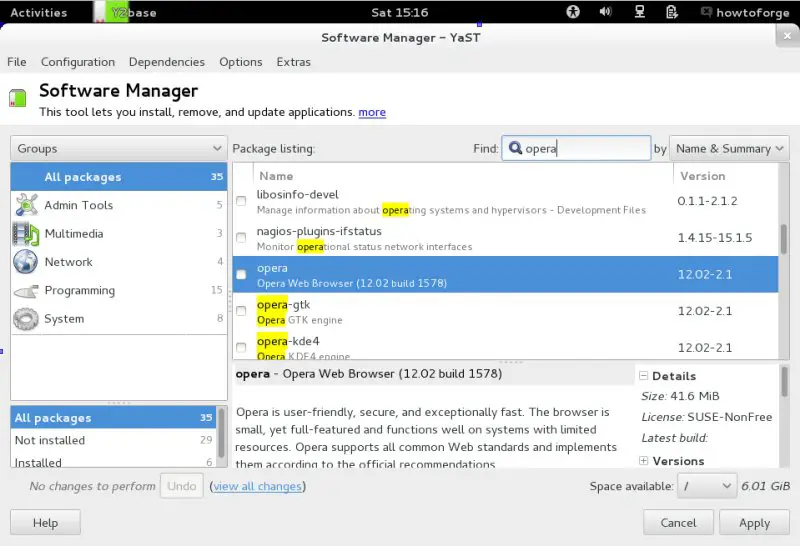Tick the opera package checkbox
The height and width of the screenshot is (546, 800).
[x=241, y=275]
